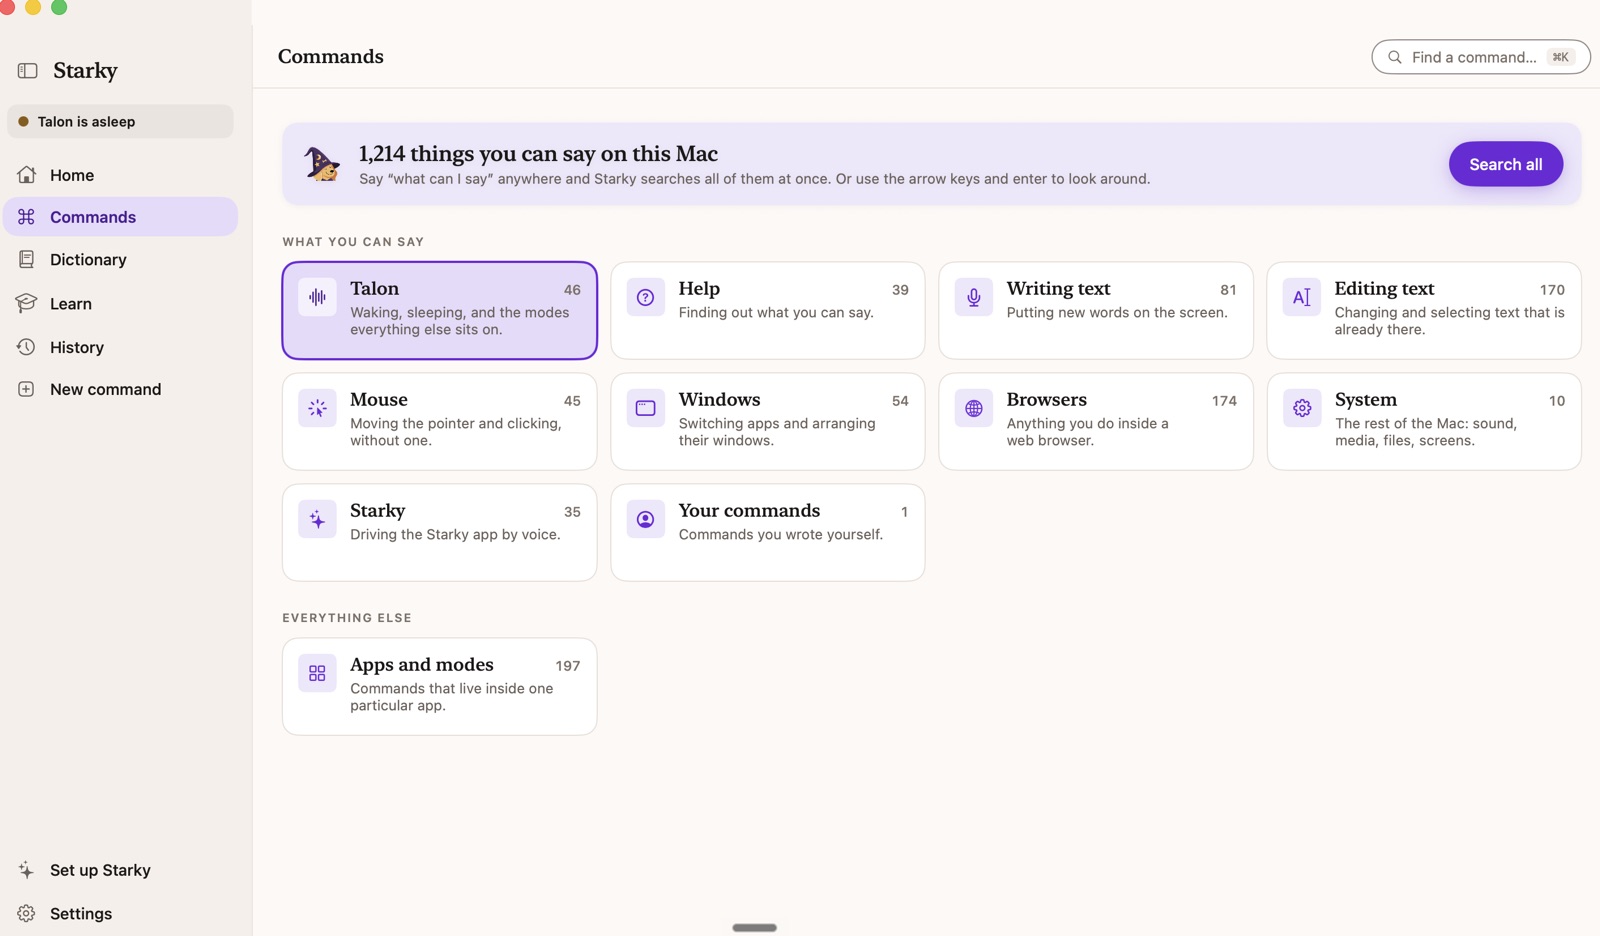Image resolution: width=1600 pixels, height=936 pixels.
Task: Open the Windows card title
Action: pyautogui.click(x=719, y=399)
